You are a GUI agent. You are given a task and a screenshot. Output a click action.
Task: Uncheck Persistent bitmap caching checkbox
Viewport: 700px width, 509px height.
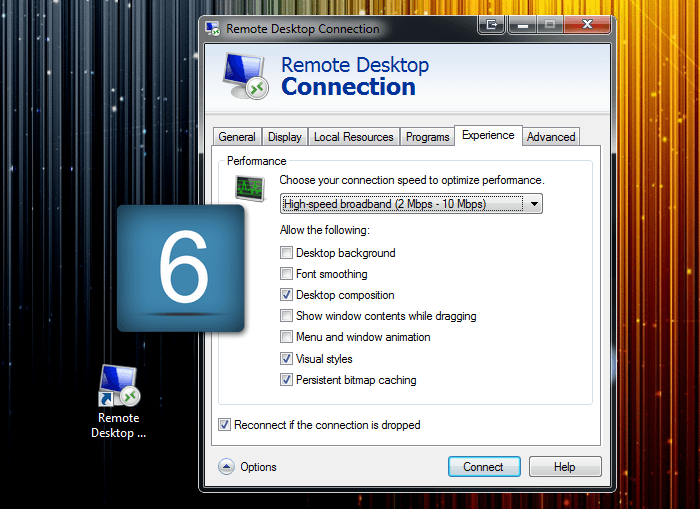click(x=286, y=380)
